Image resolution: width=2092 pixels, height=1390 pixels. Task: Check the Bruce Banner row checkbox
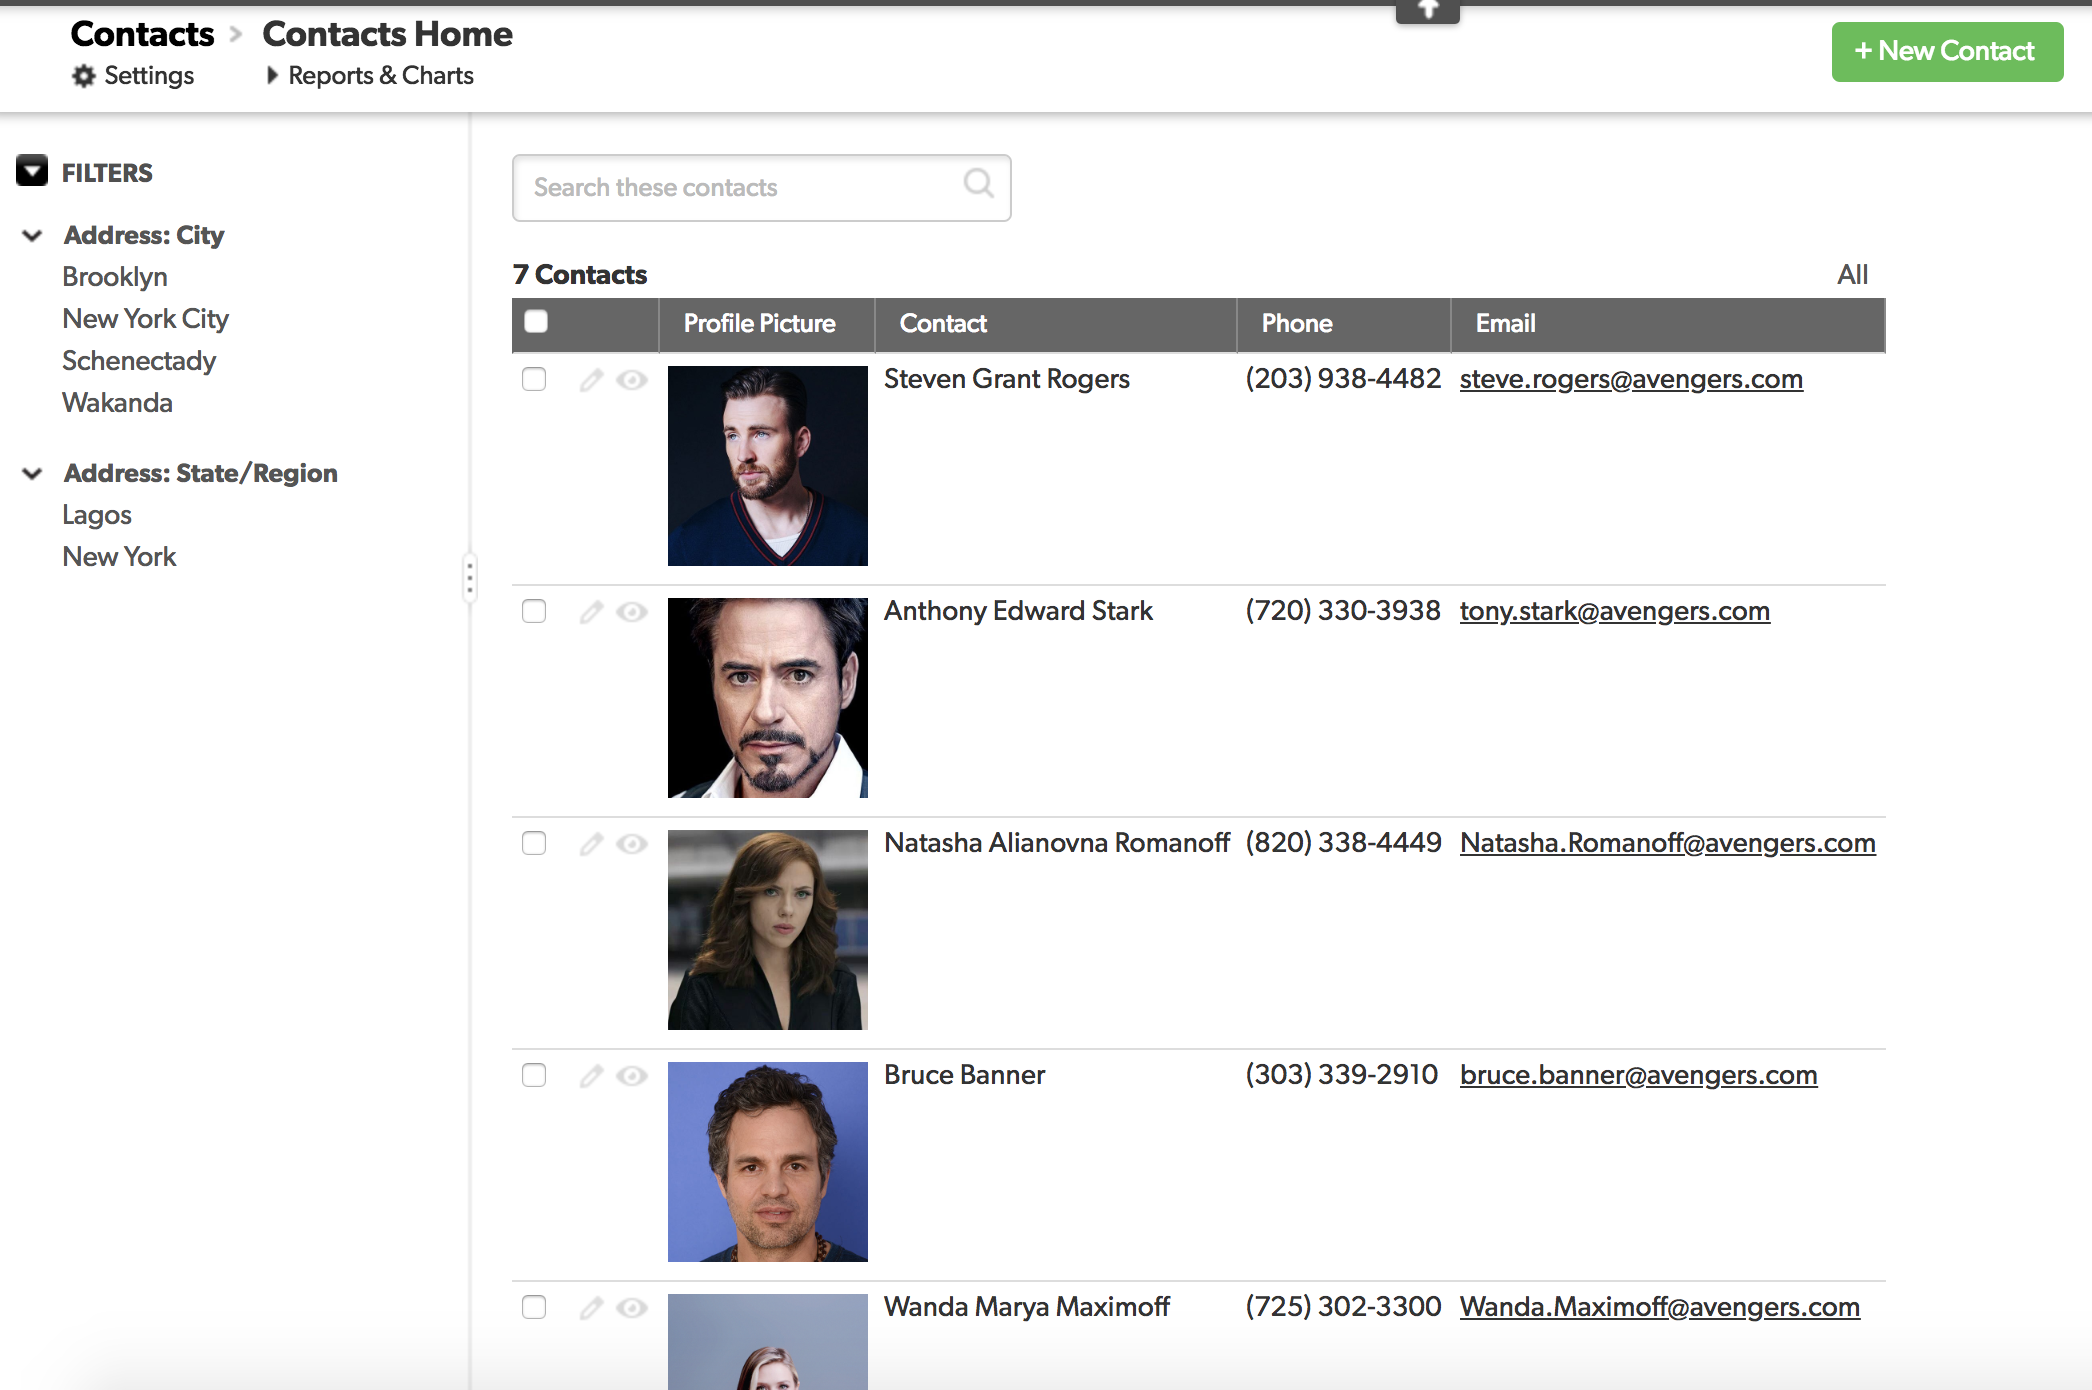coord(534,1075)
